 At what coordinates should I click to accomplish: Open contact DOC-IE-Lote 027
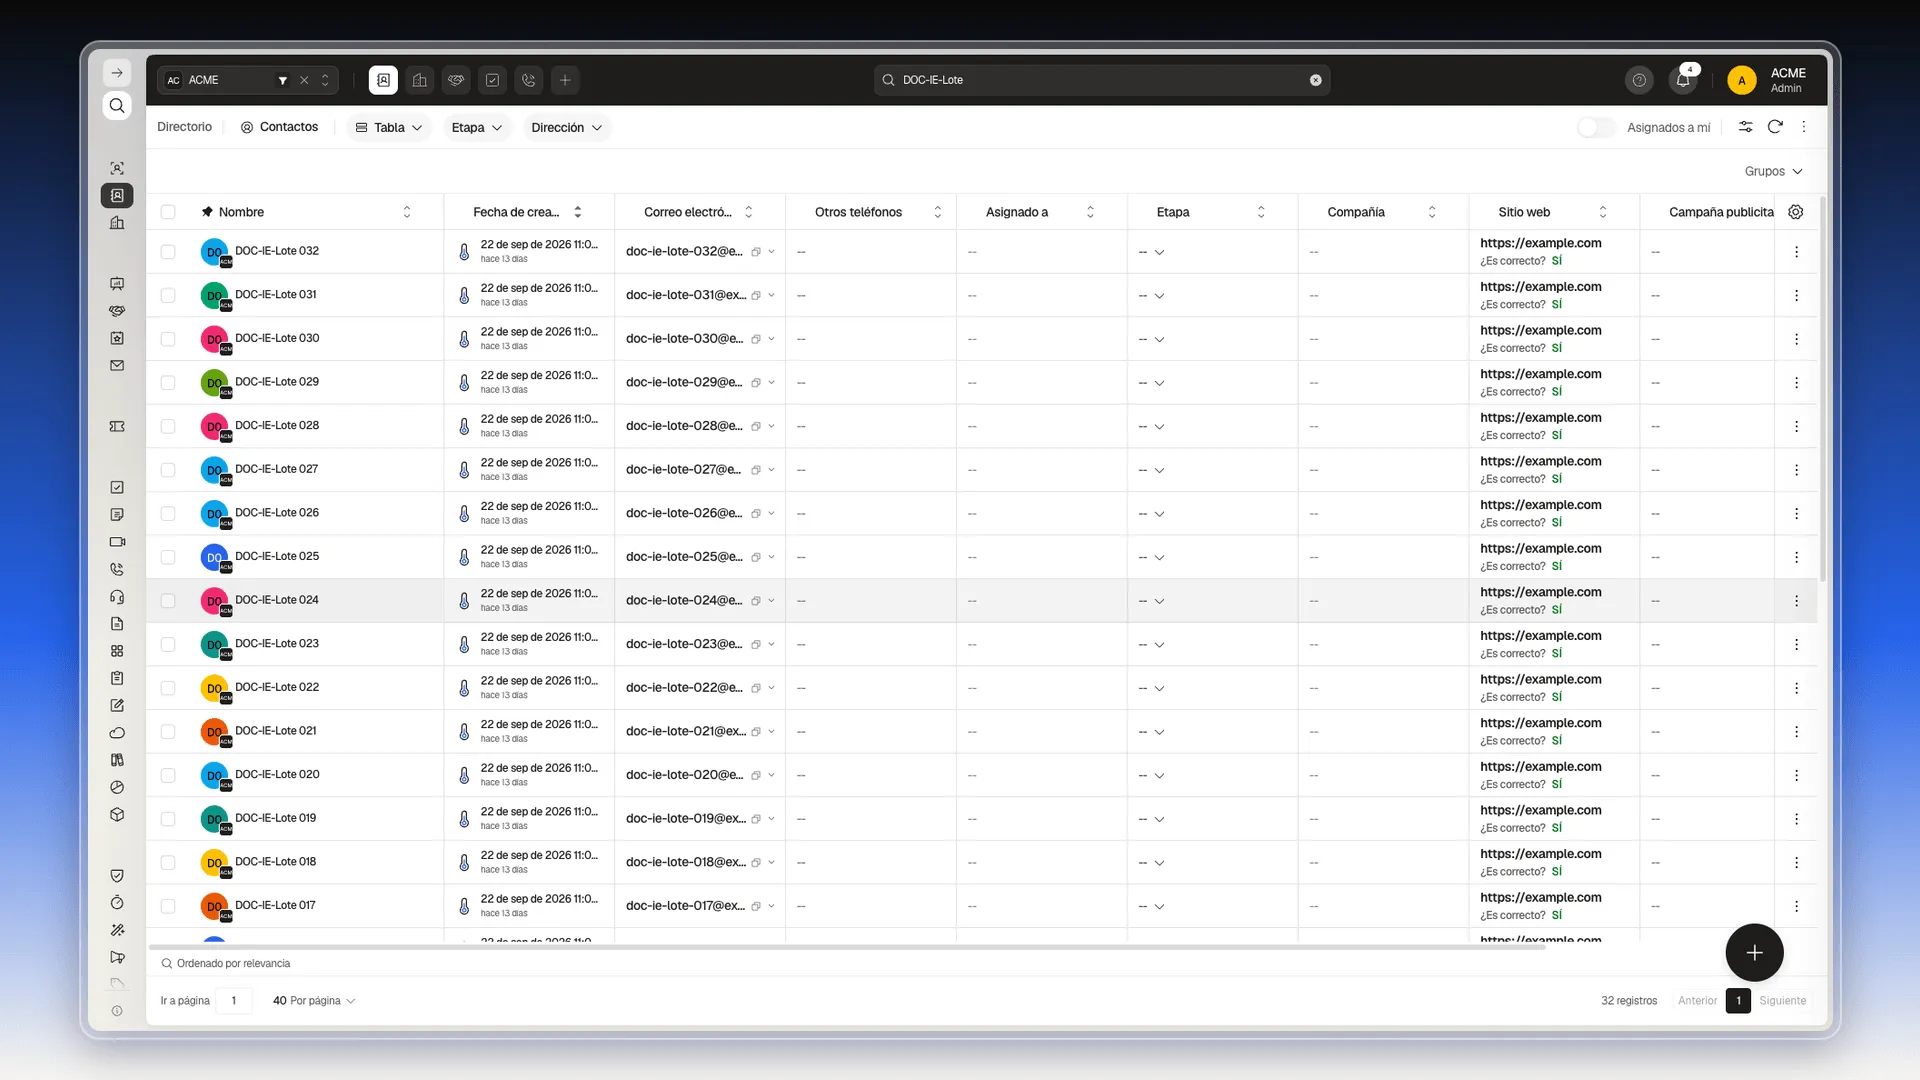[x=277, y=469]
